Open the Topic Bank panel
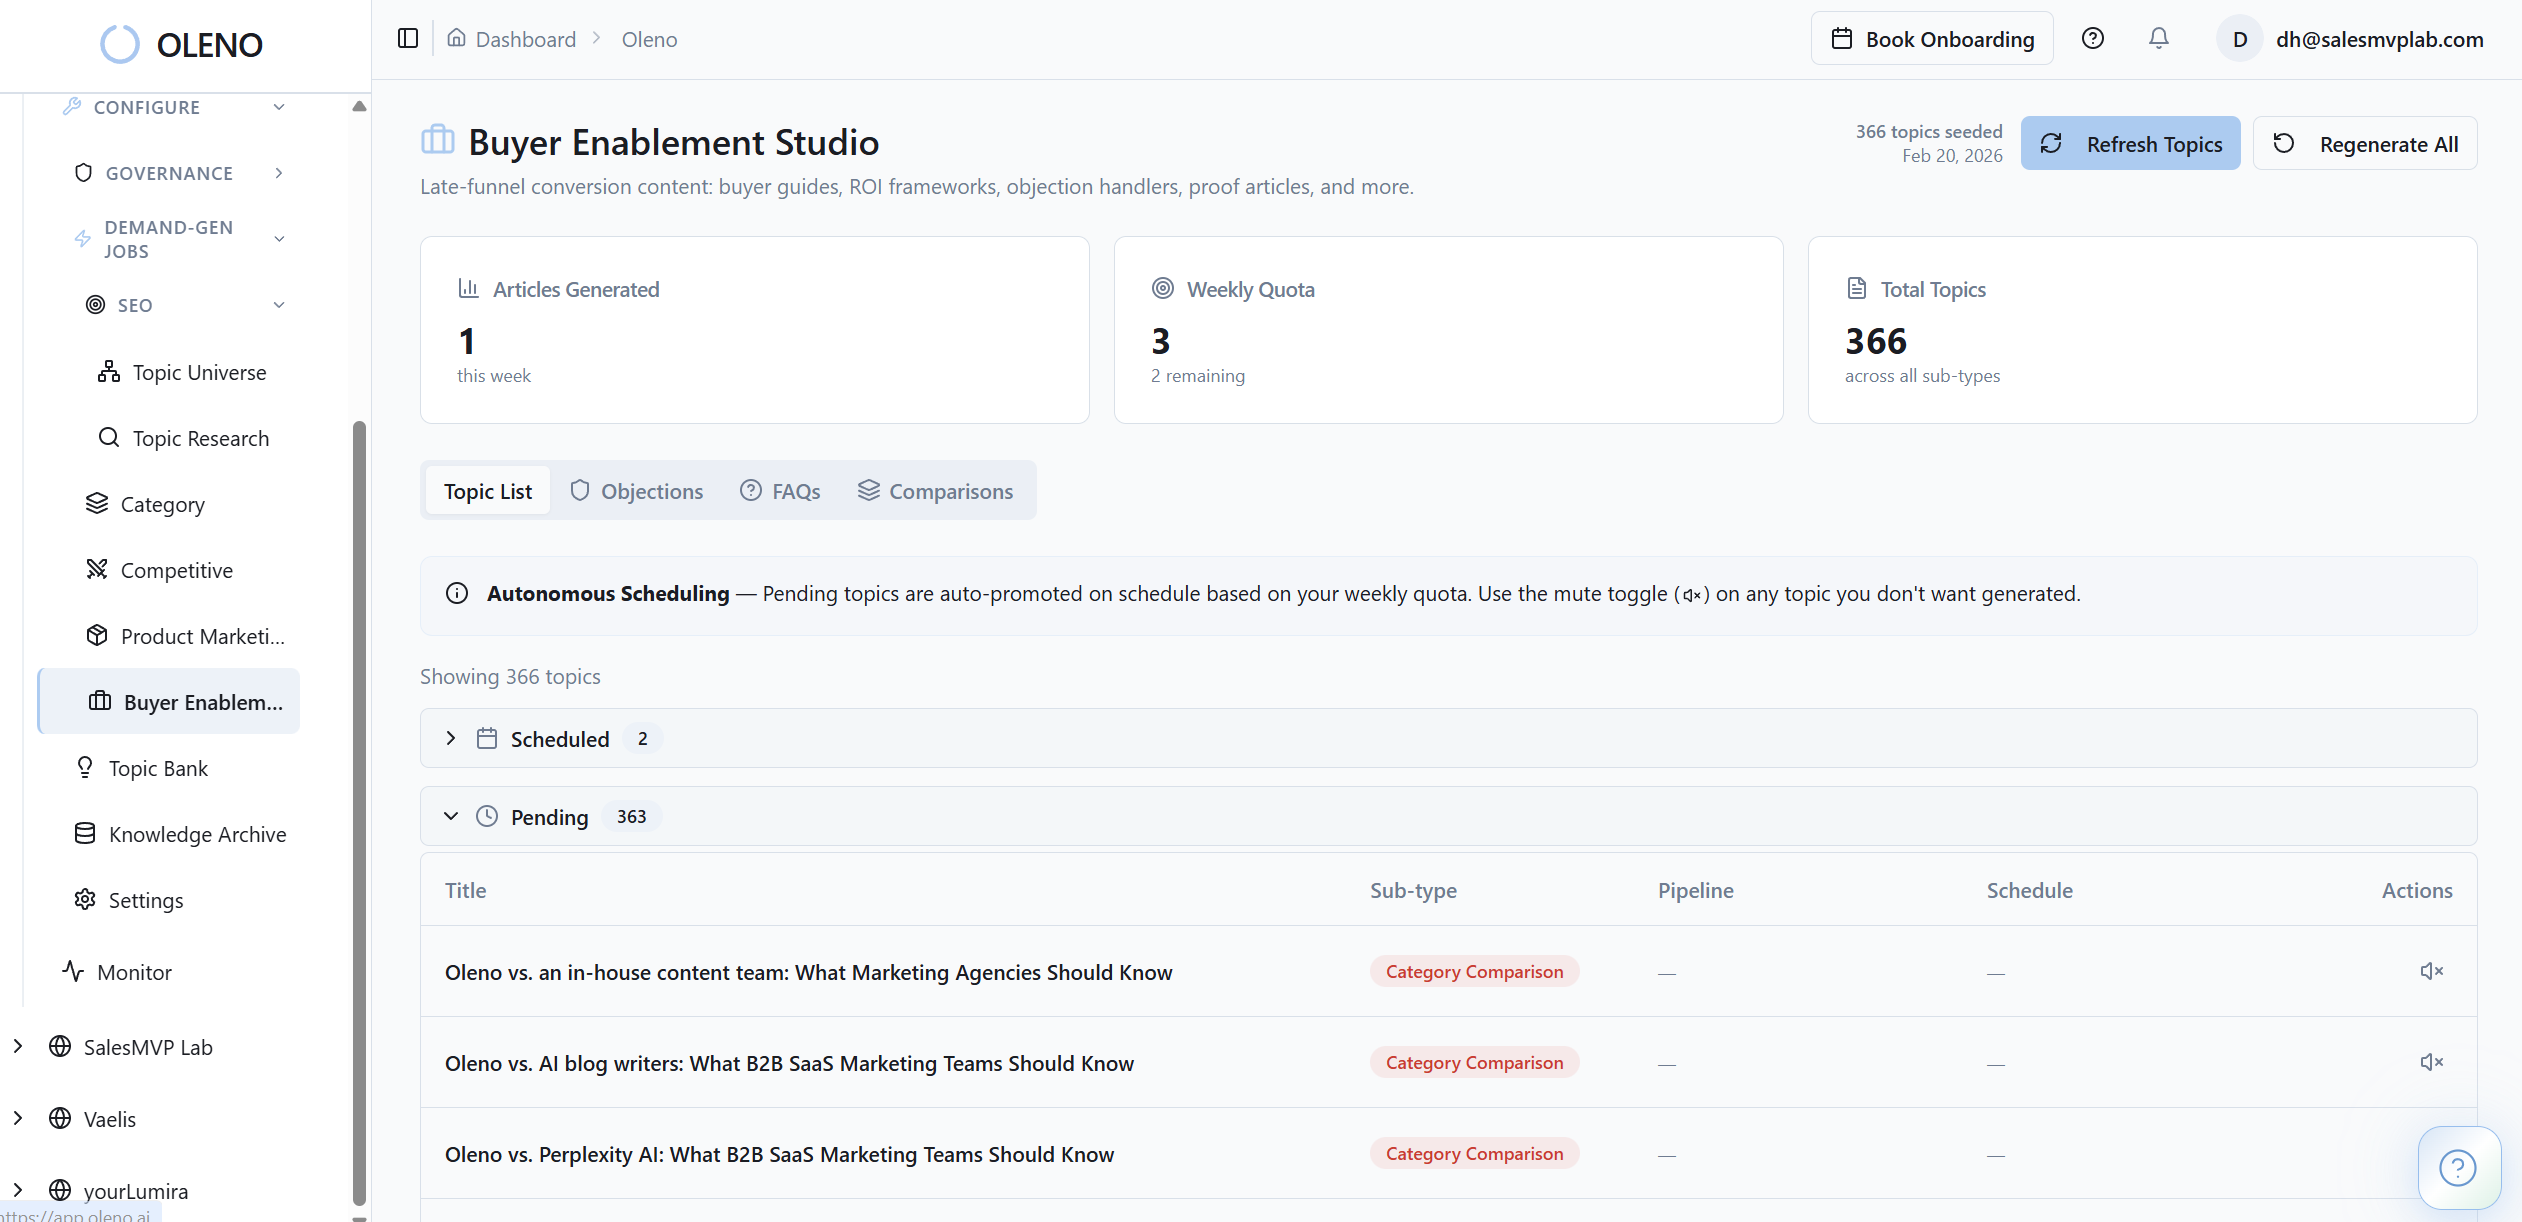The width and height of the screenshot is (2522, 1222). pos(157,767)
